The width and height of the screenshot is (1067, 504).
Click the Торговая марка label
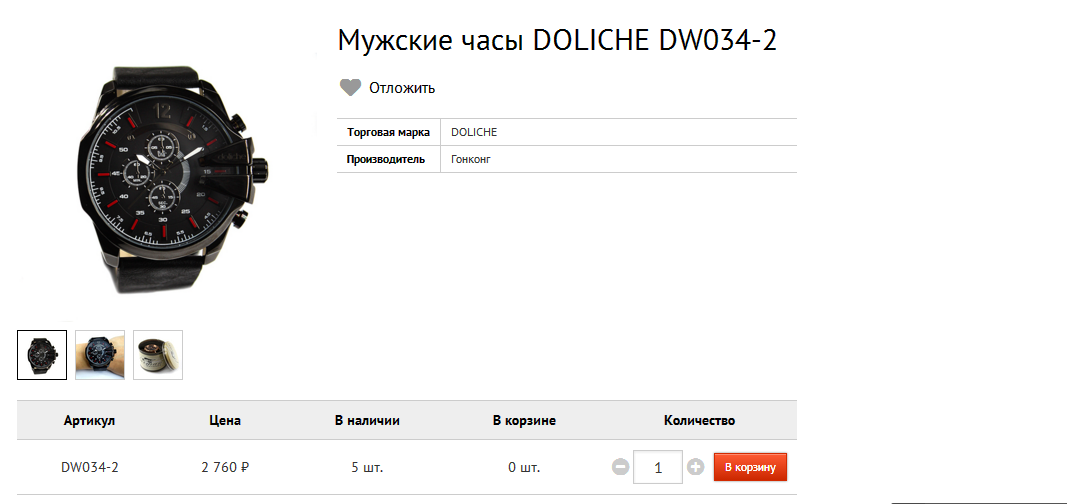click(x=389, y=132)
